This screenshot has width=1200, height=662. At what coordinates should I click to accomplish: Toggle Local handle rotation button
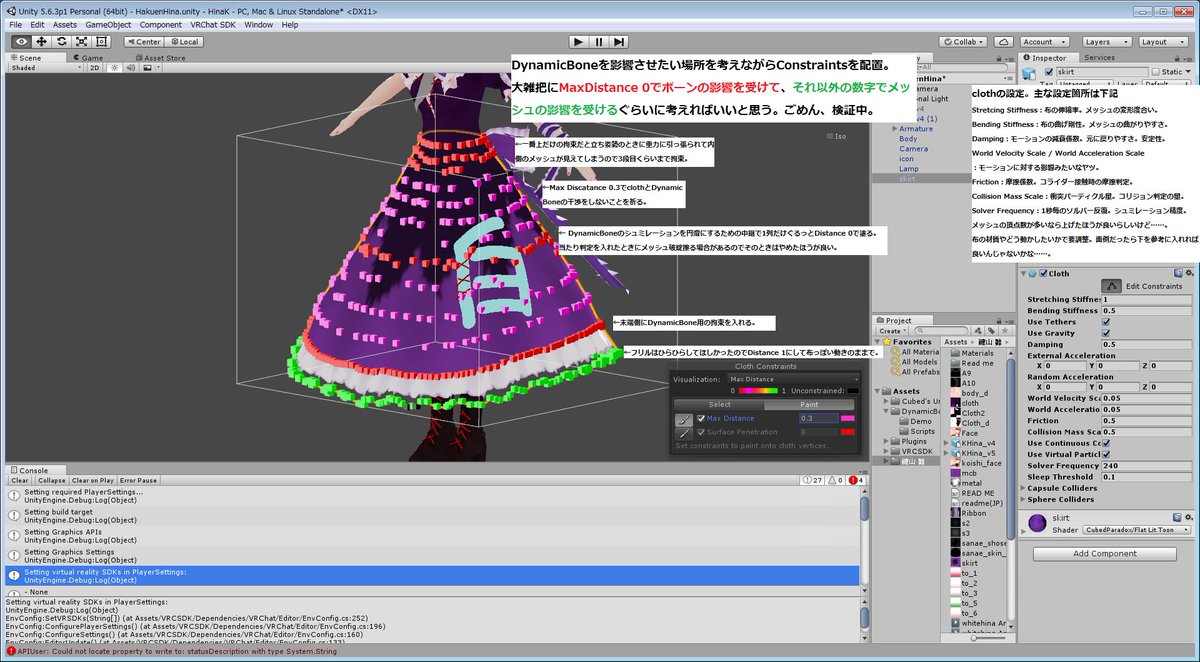(183, 42)
